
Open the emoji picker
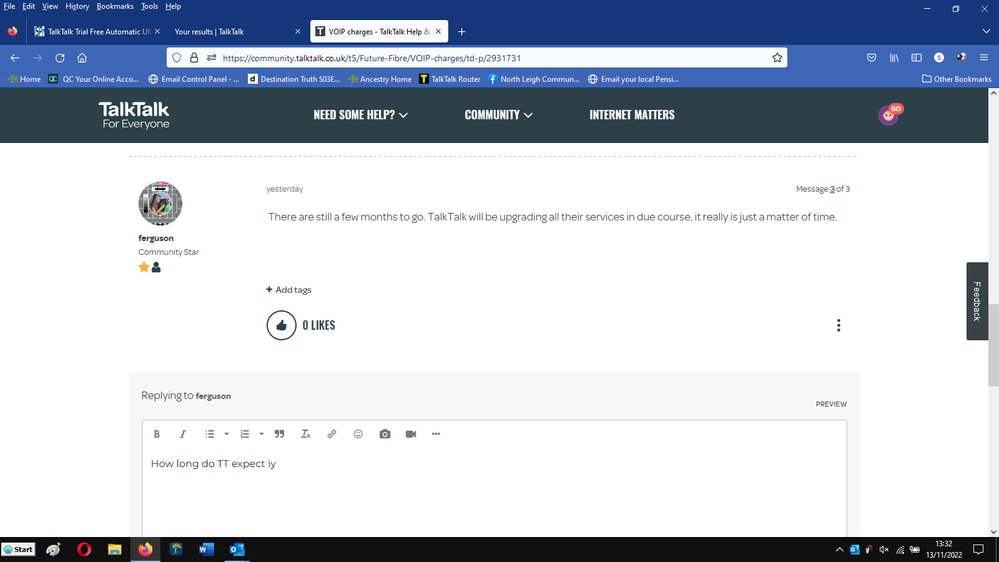click(358, 434)
